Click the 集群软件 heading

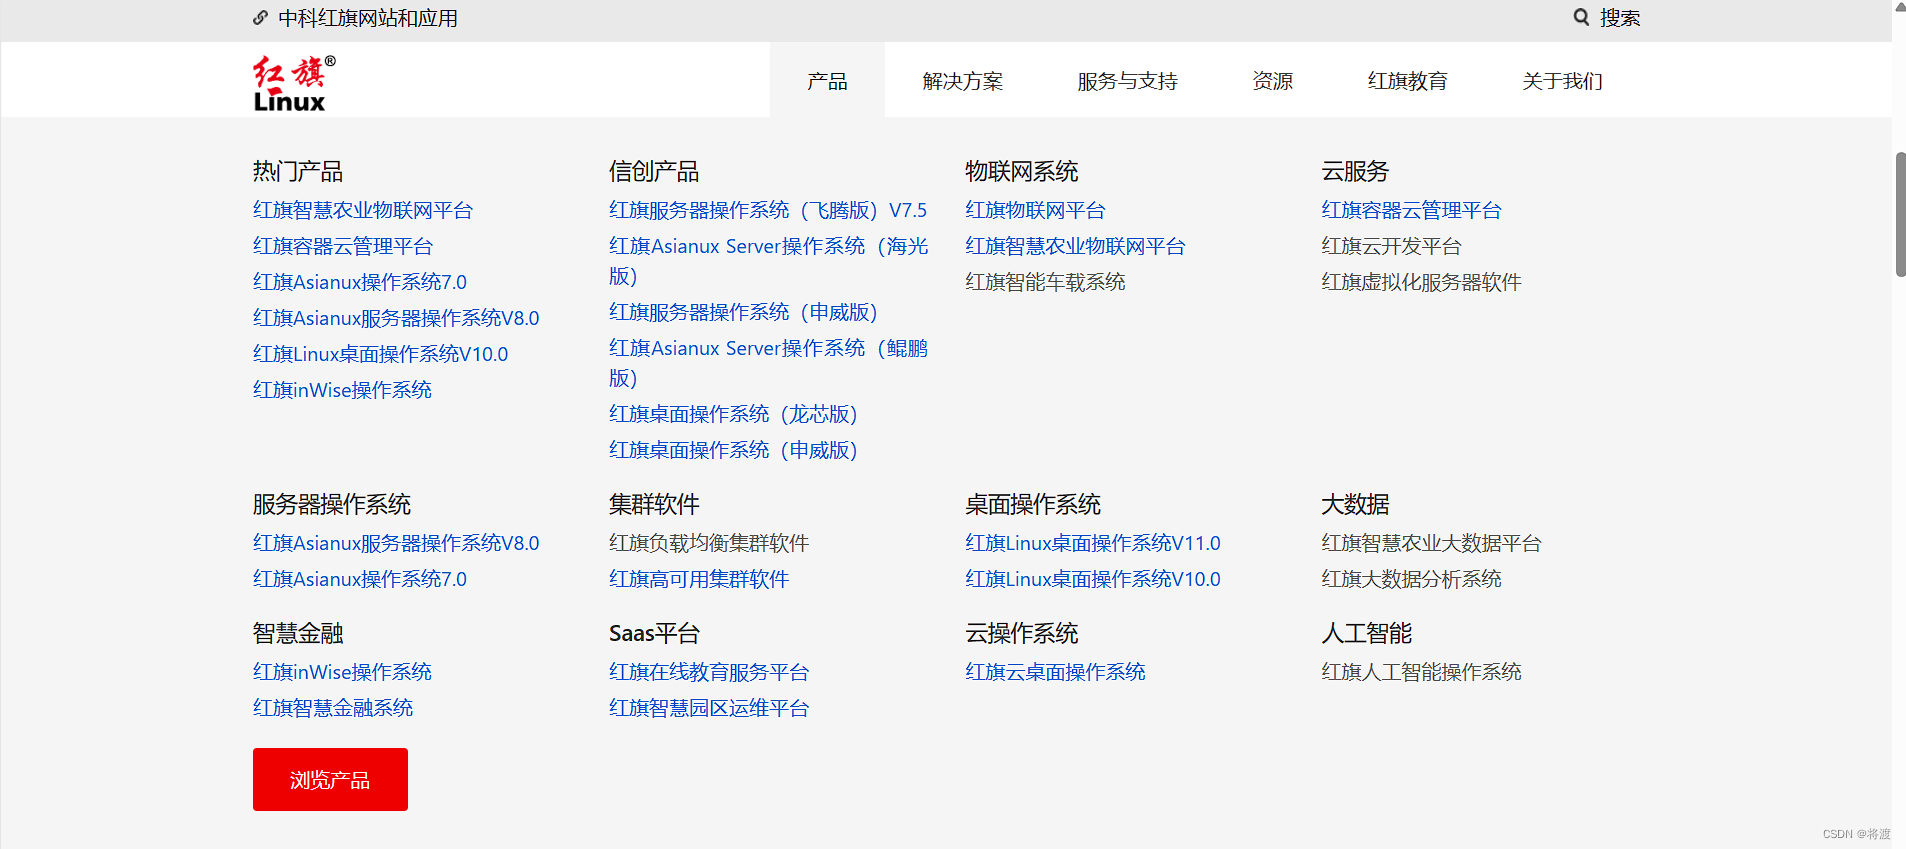pos(654,504)
